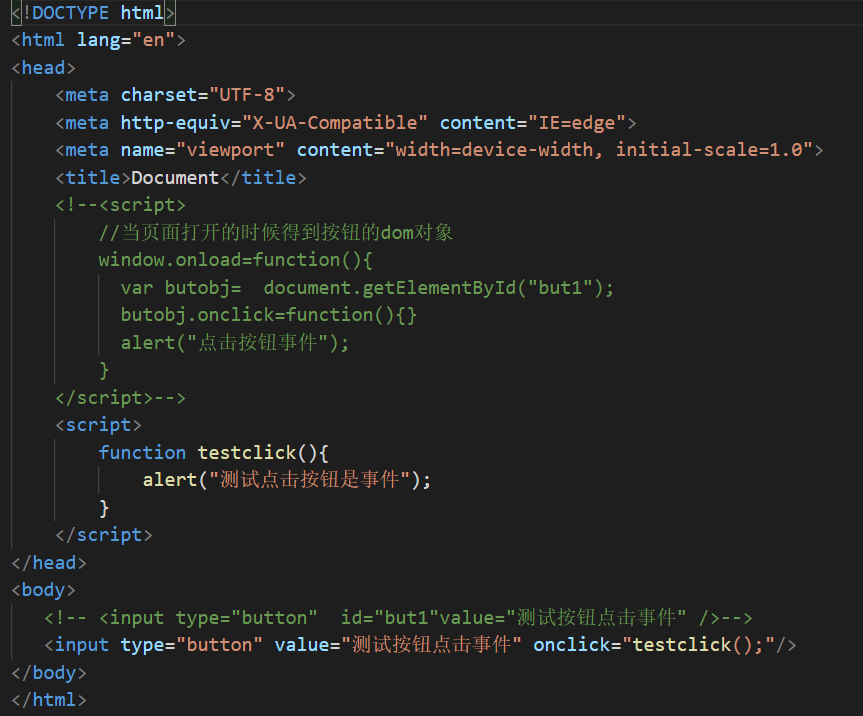Click the opening body tag
This screenshot has height=716, width=863.
tap(42, 589)
